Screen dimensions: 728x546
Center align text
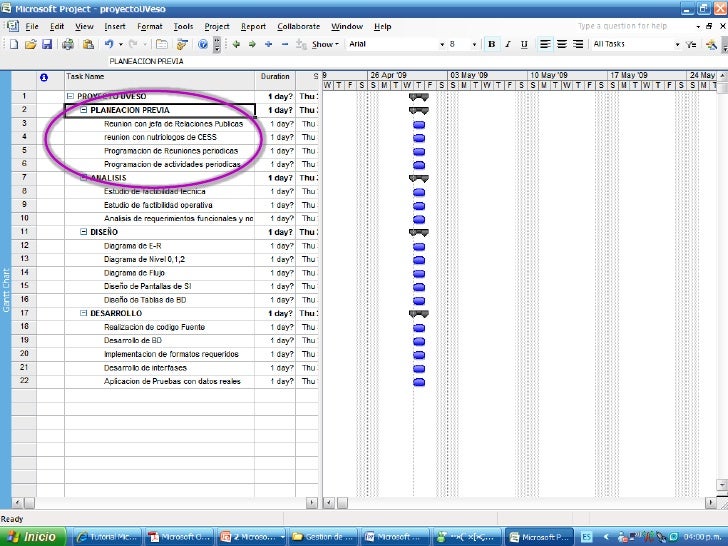(x=562, y=45)
